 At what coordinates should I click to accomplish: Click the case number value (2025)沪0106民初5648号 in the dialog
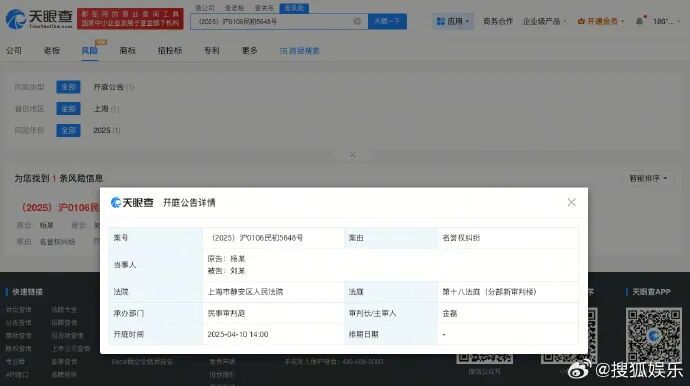[x=257, y=238]
